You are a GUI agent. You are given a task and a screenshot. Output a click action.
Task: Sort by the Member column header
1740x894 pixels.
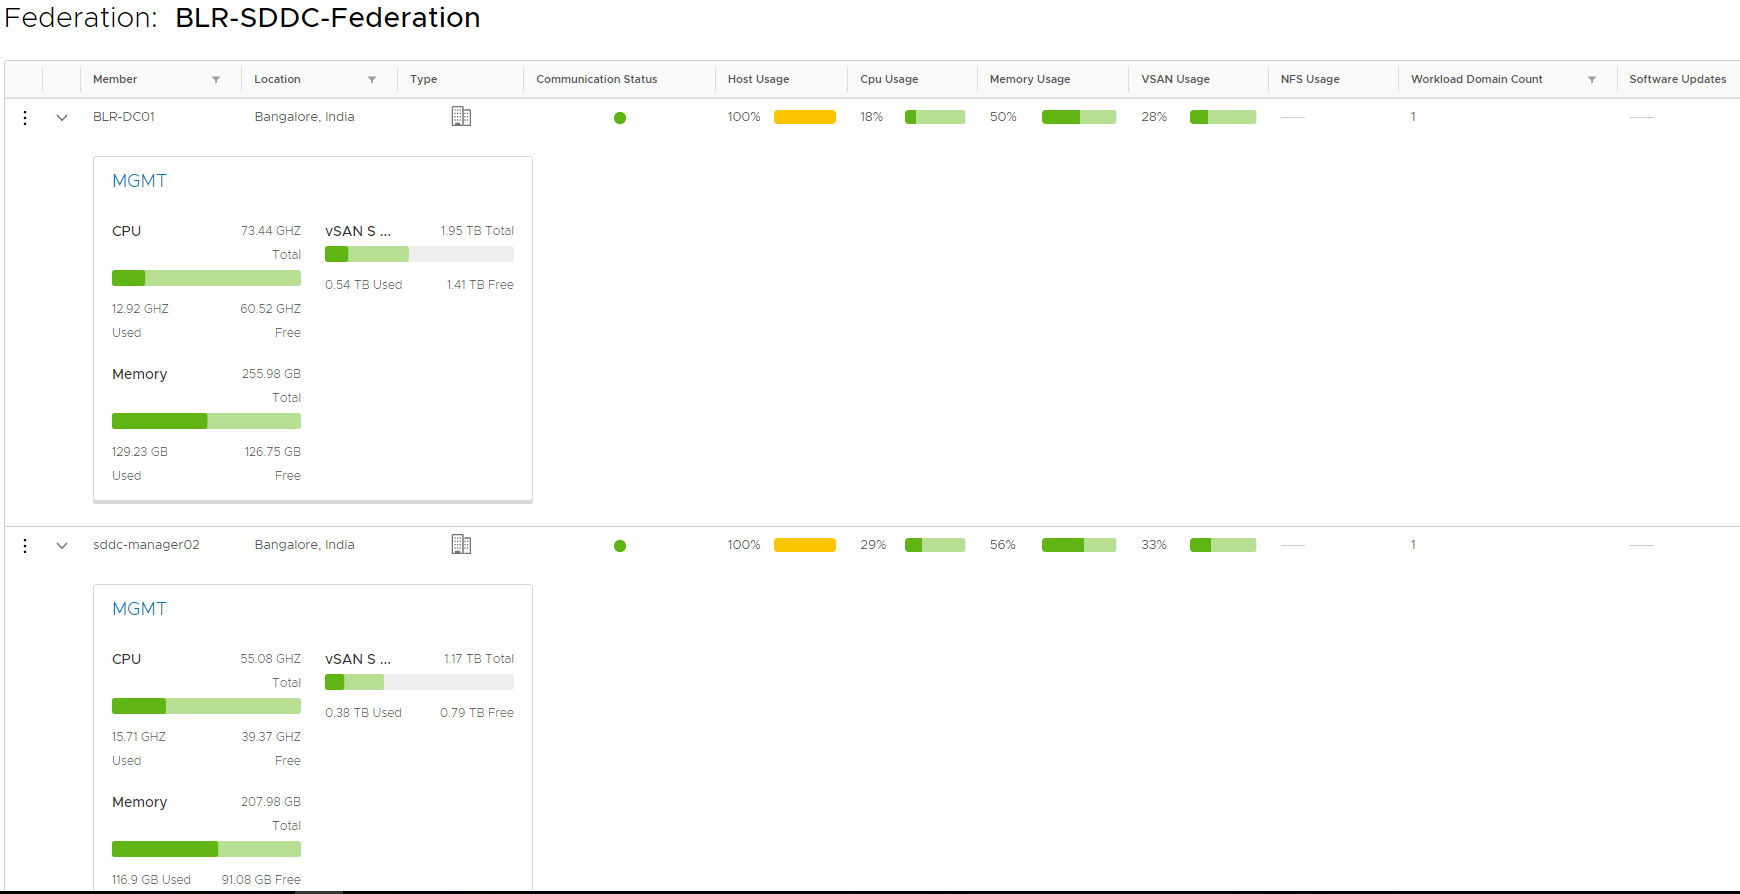115,80
